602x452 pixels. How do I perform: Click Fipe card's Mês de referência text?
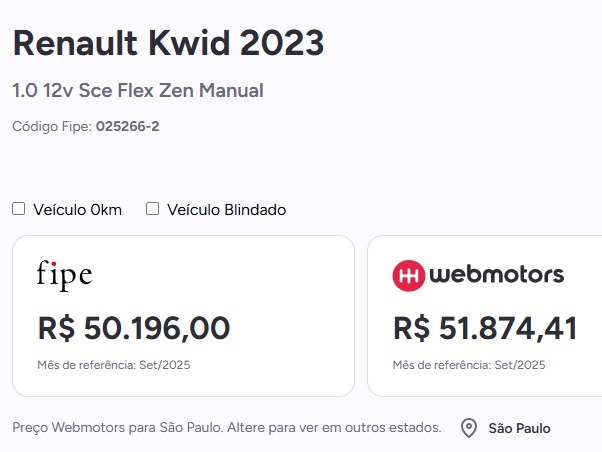tap(114, 365)
